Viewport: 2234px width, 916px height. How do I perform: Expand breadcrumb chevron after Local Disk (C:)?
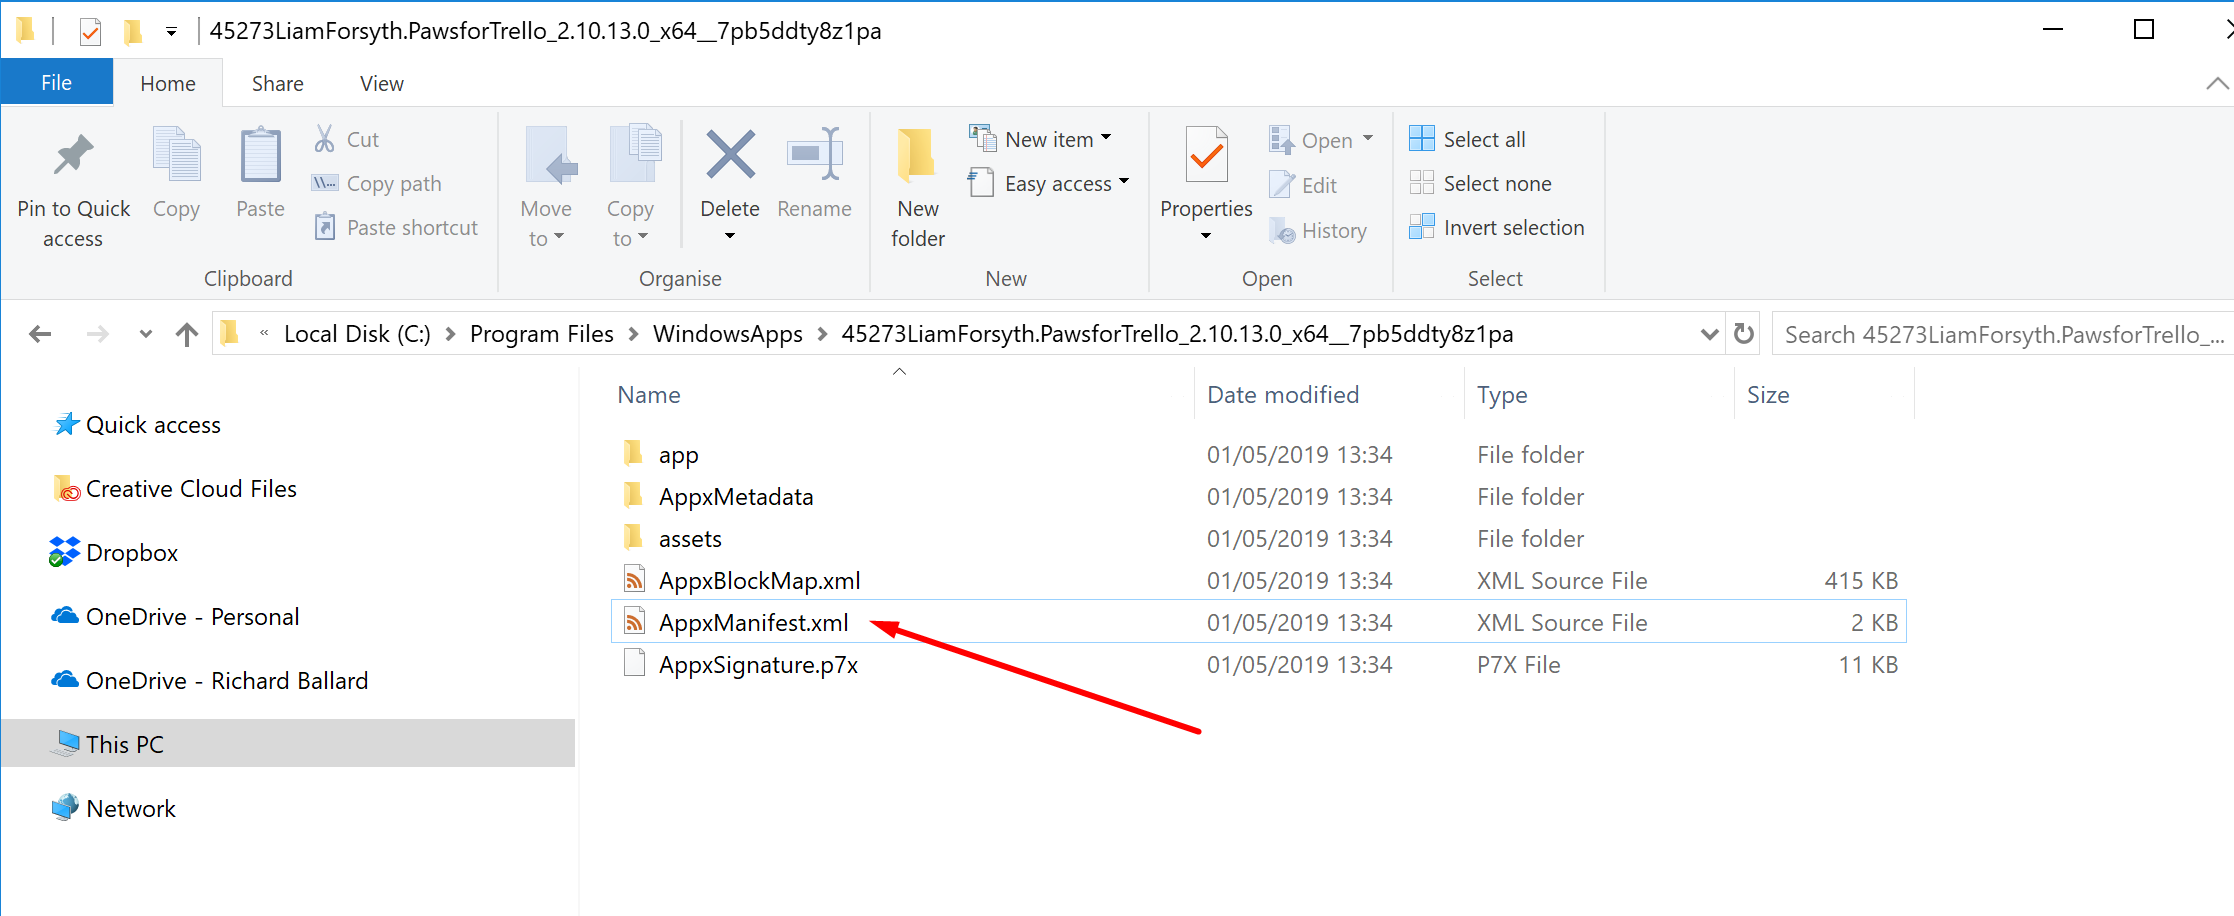[450, 334]
